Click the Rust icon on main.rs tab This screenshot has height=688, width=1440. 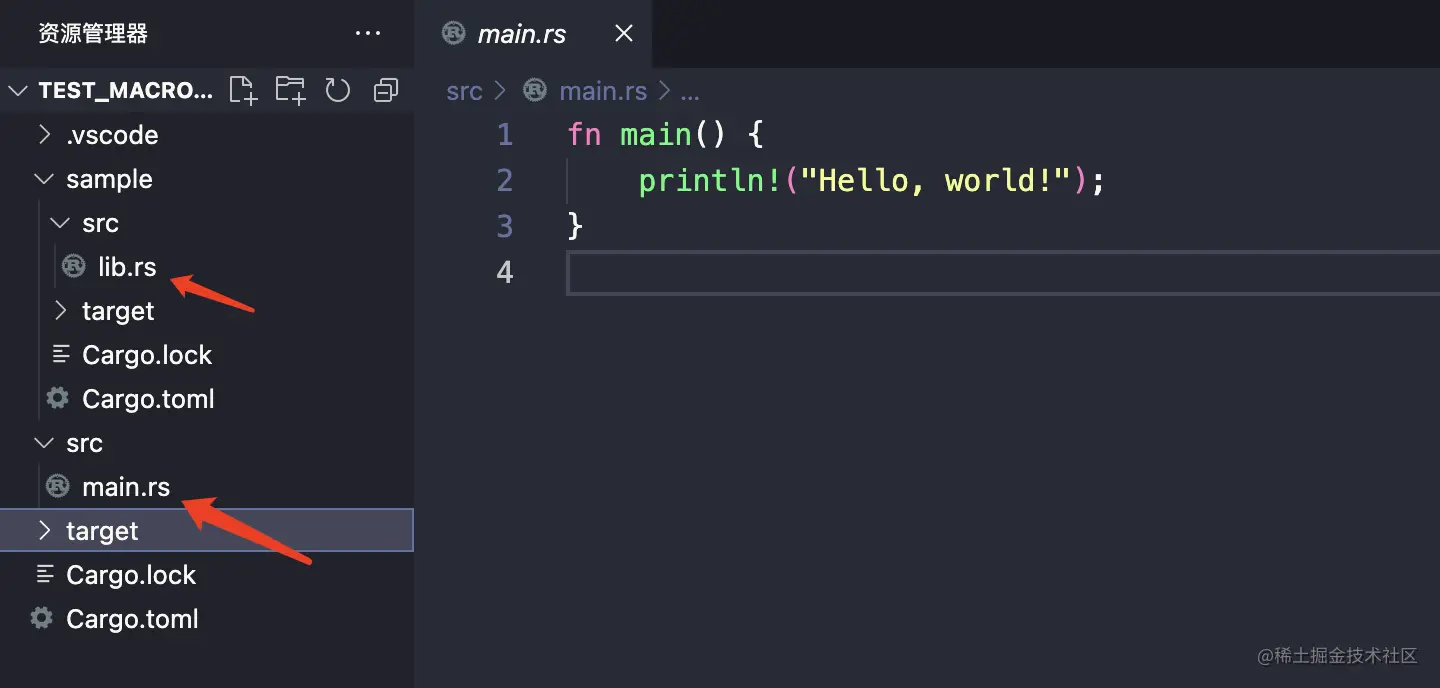(455, 33)
